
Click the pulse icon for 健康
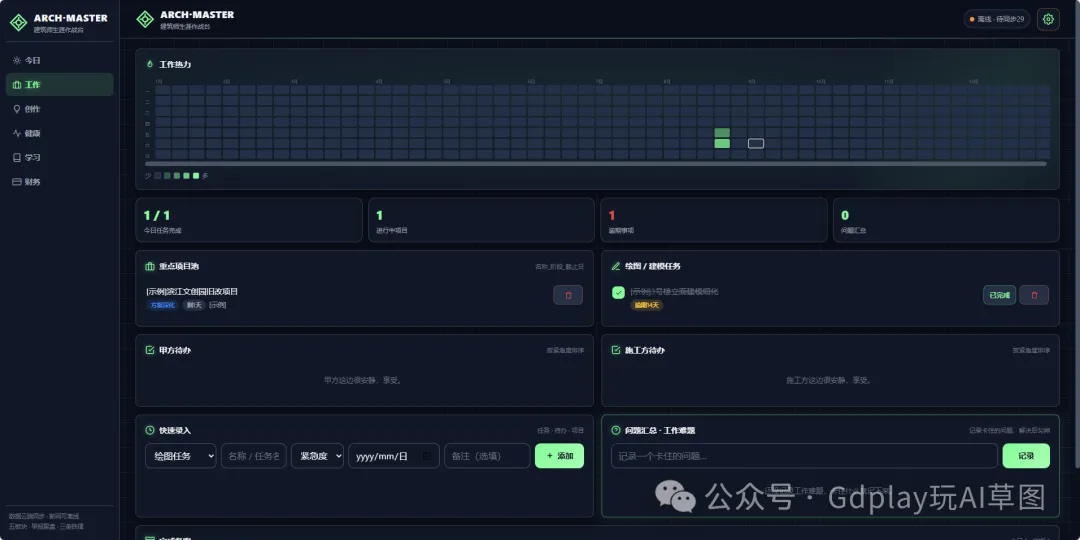[17, 133]
